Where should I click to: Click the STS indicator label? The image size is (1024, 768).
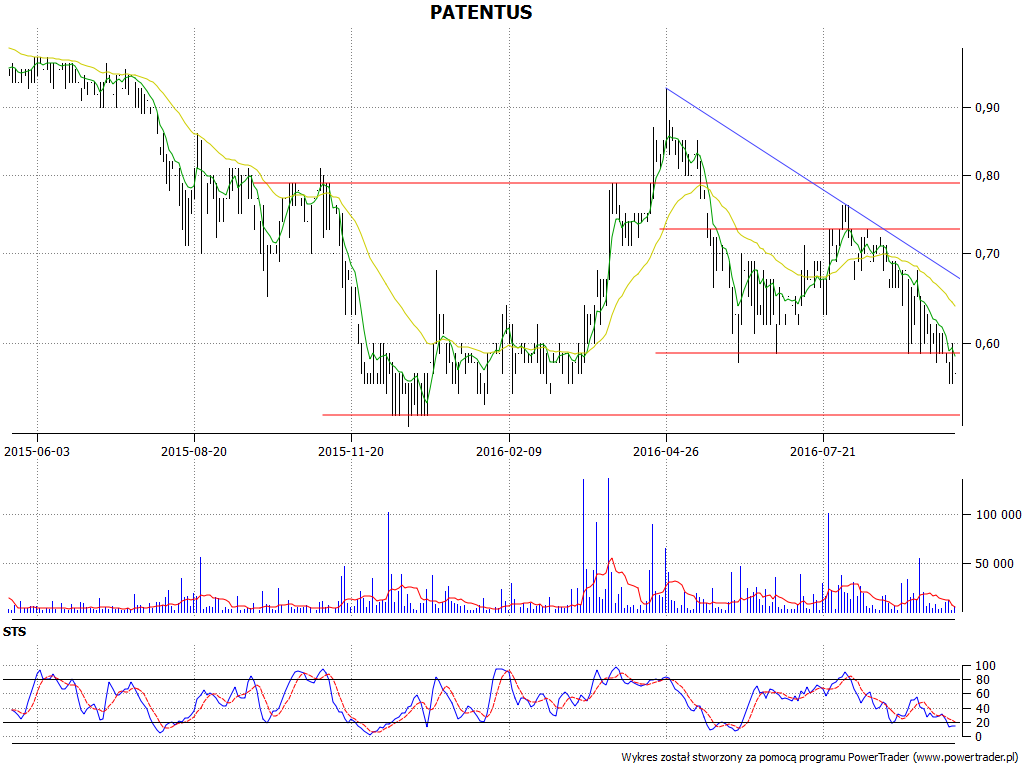click(x=14, y=632)
